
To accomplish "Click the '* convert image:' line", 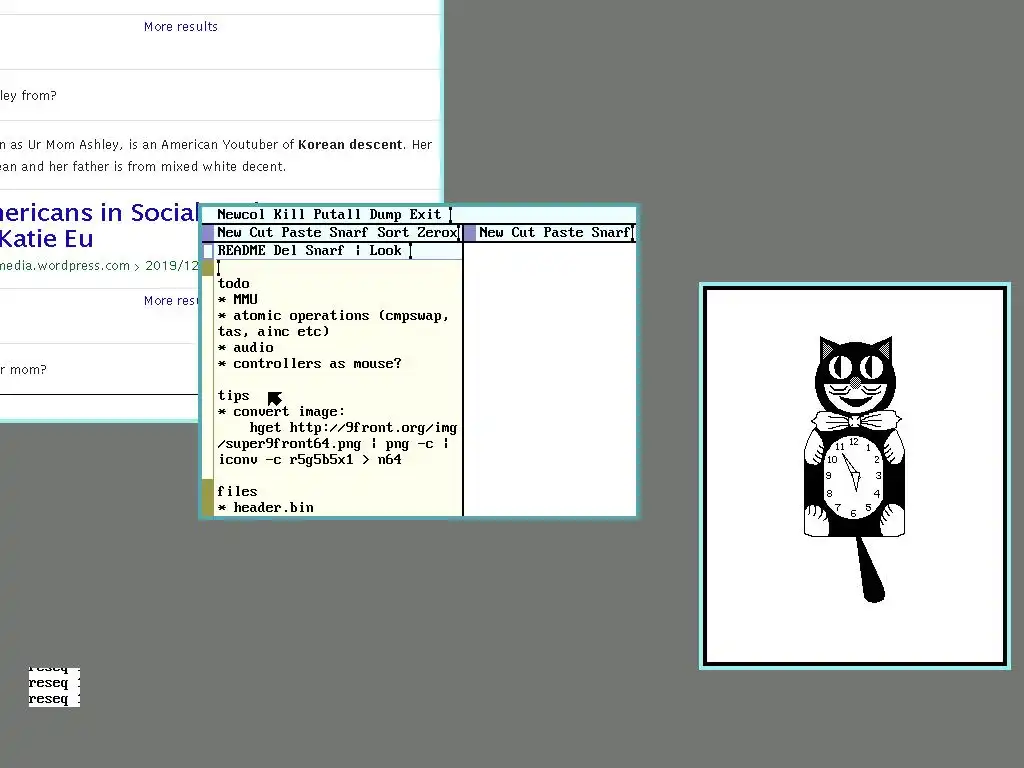I will [281, 411].
